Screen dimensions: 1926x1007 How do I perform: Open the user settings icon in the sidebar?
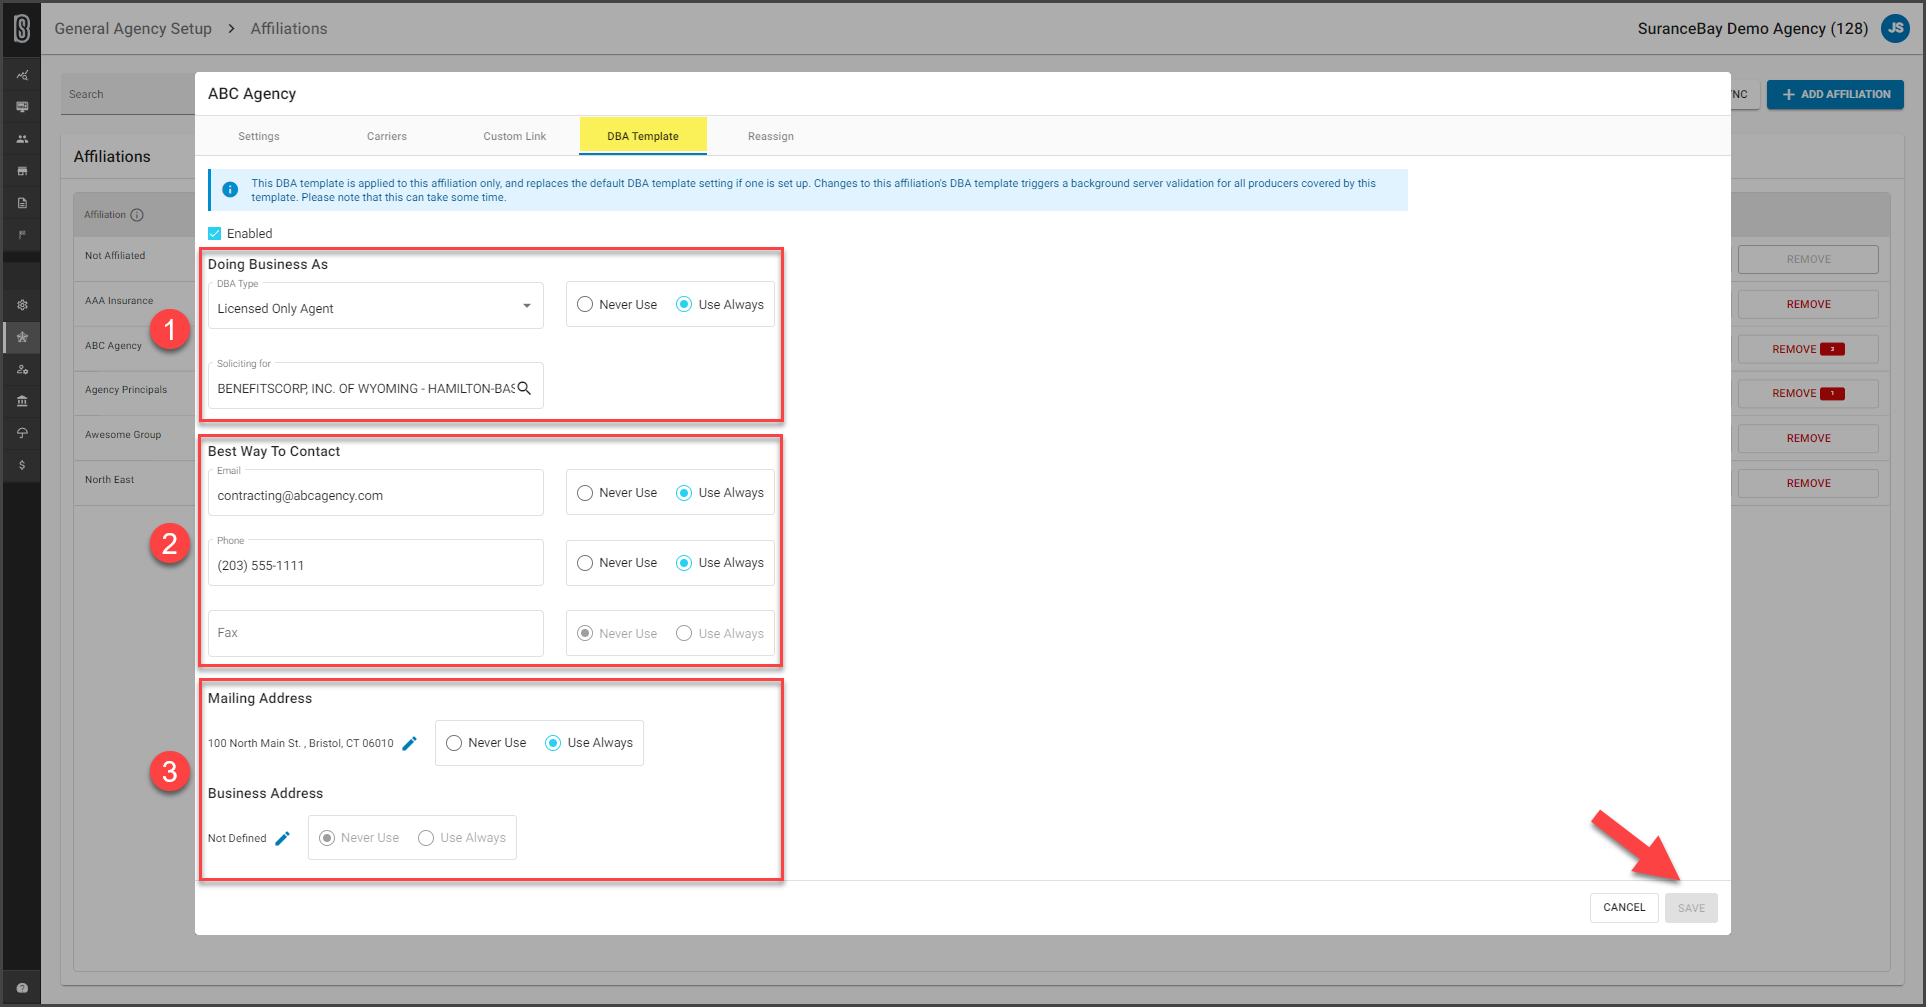22,369
